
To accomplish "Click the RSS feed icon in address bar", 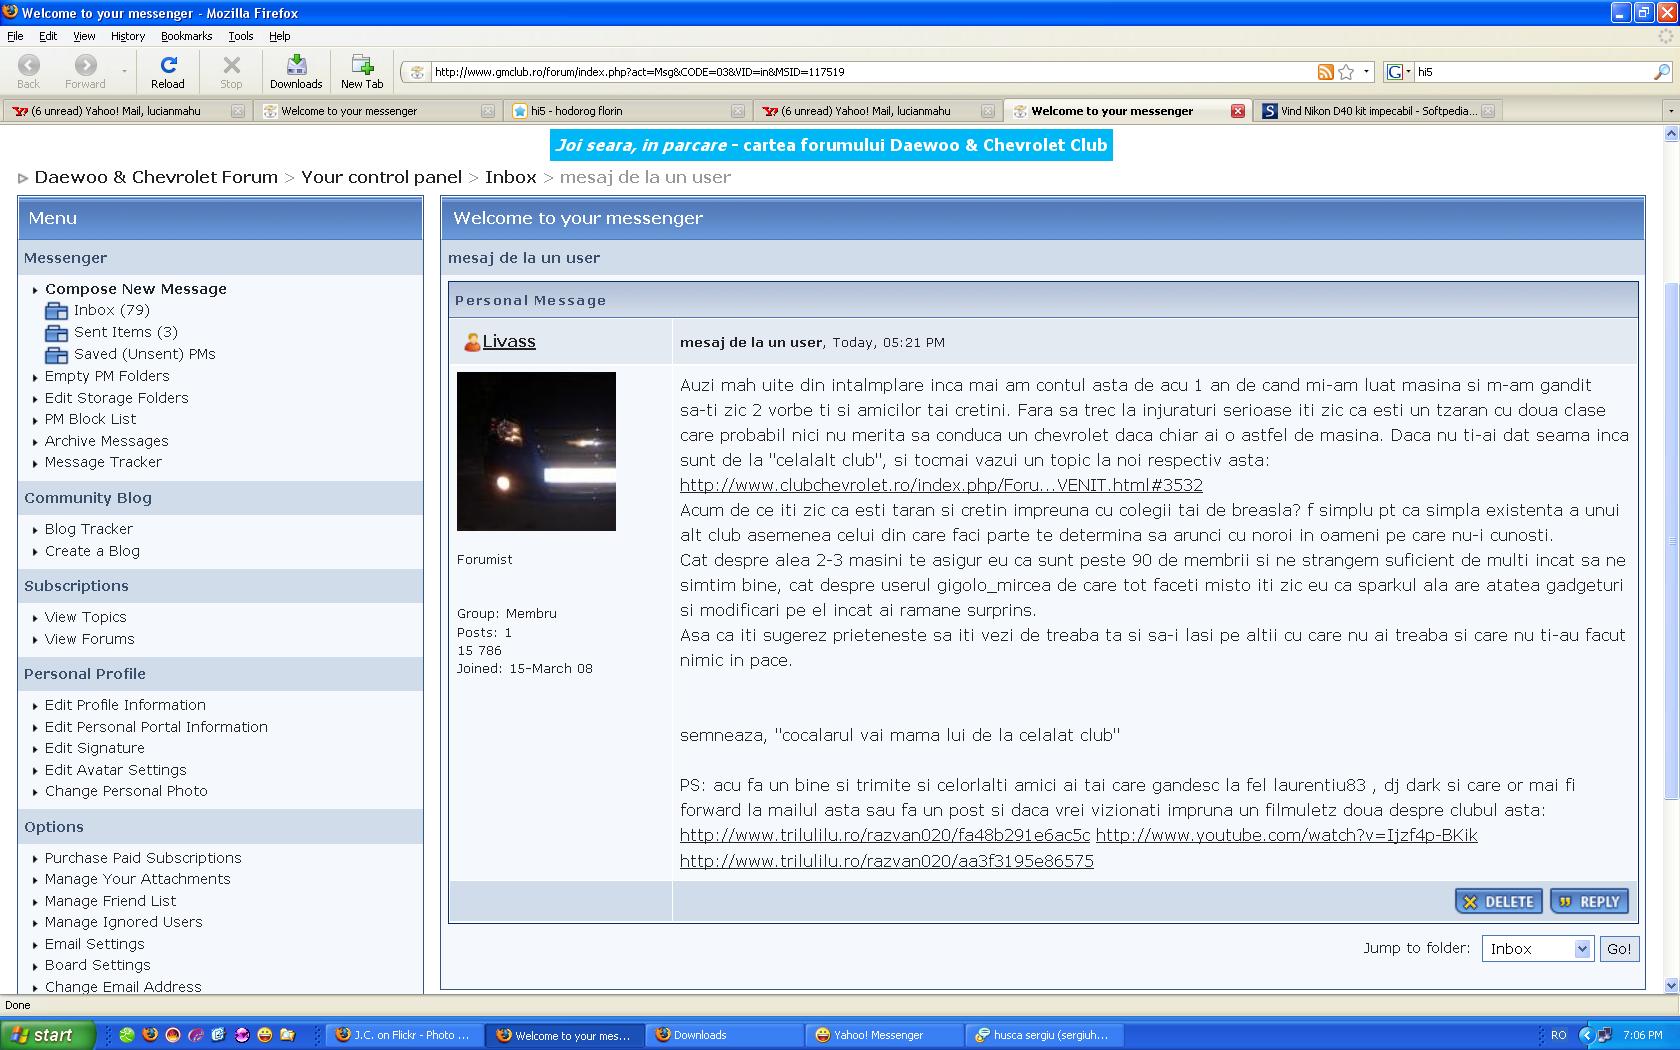I will click(x=1325, y=72).
